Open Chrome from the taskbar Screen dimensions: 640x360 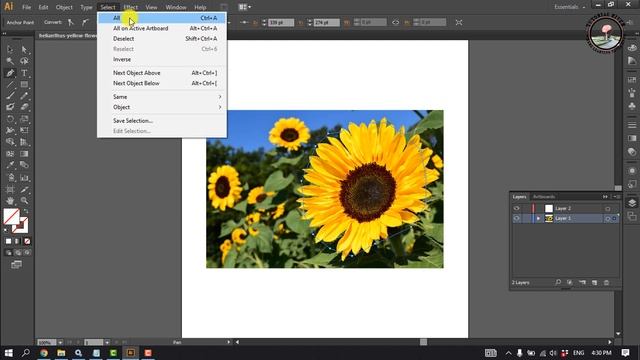(x=44, y=353)
